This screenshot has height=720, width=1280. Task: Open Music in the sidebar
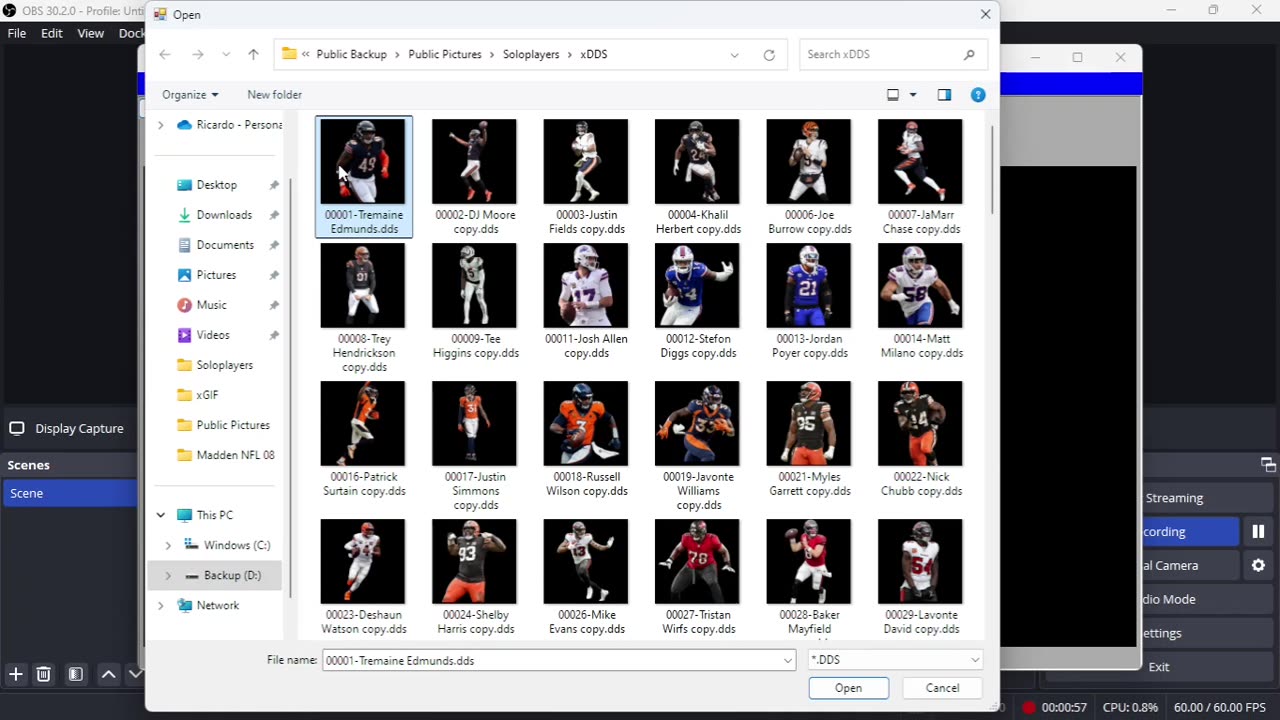pos(211,305)
